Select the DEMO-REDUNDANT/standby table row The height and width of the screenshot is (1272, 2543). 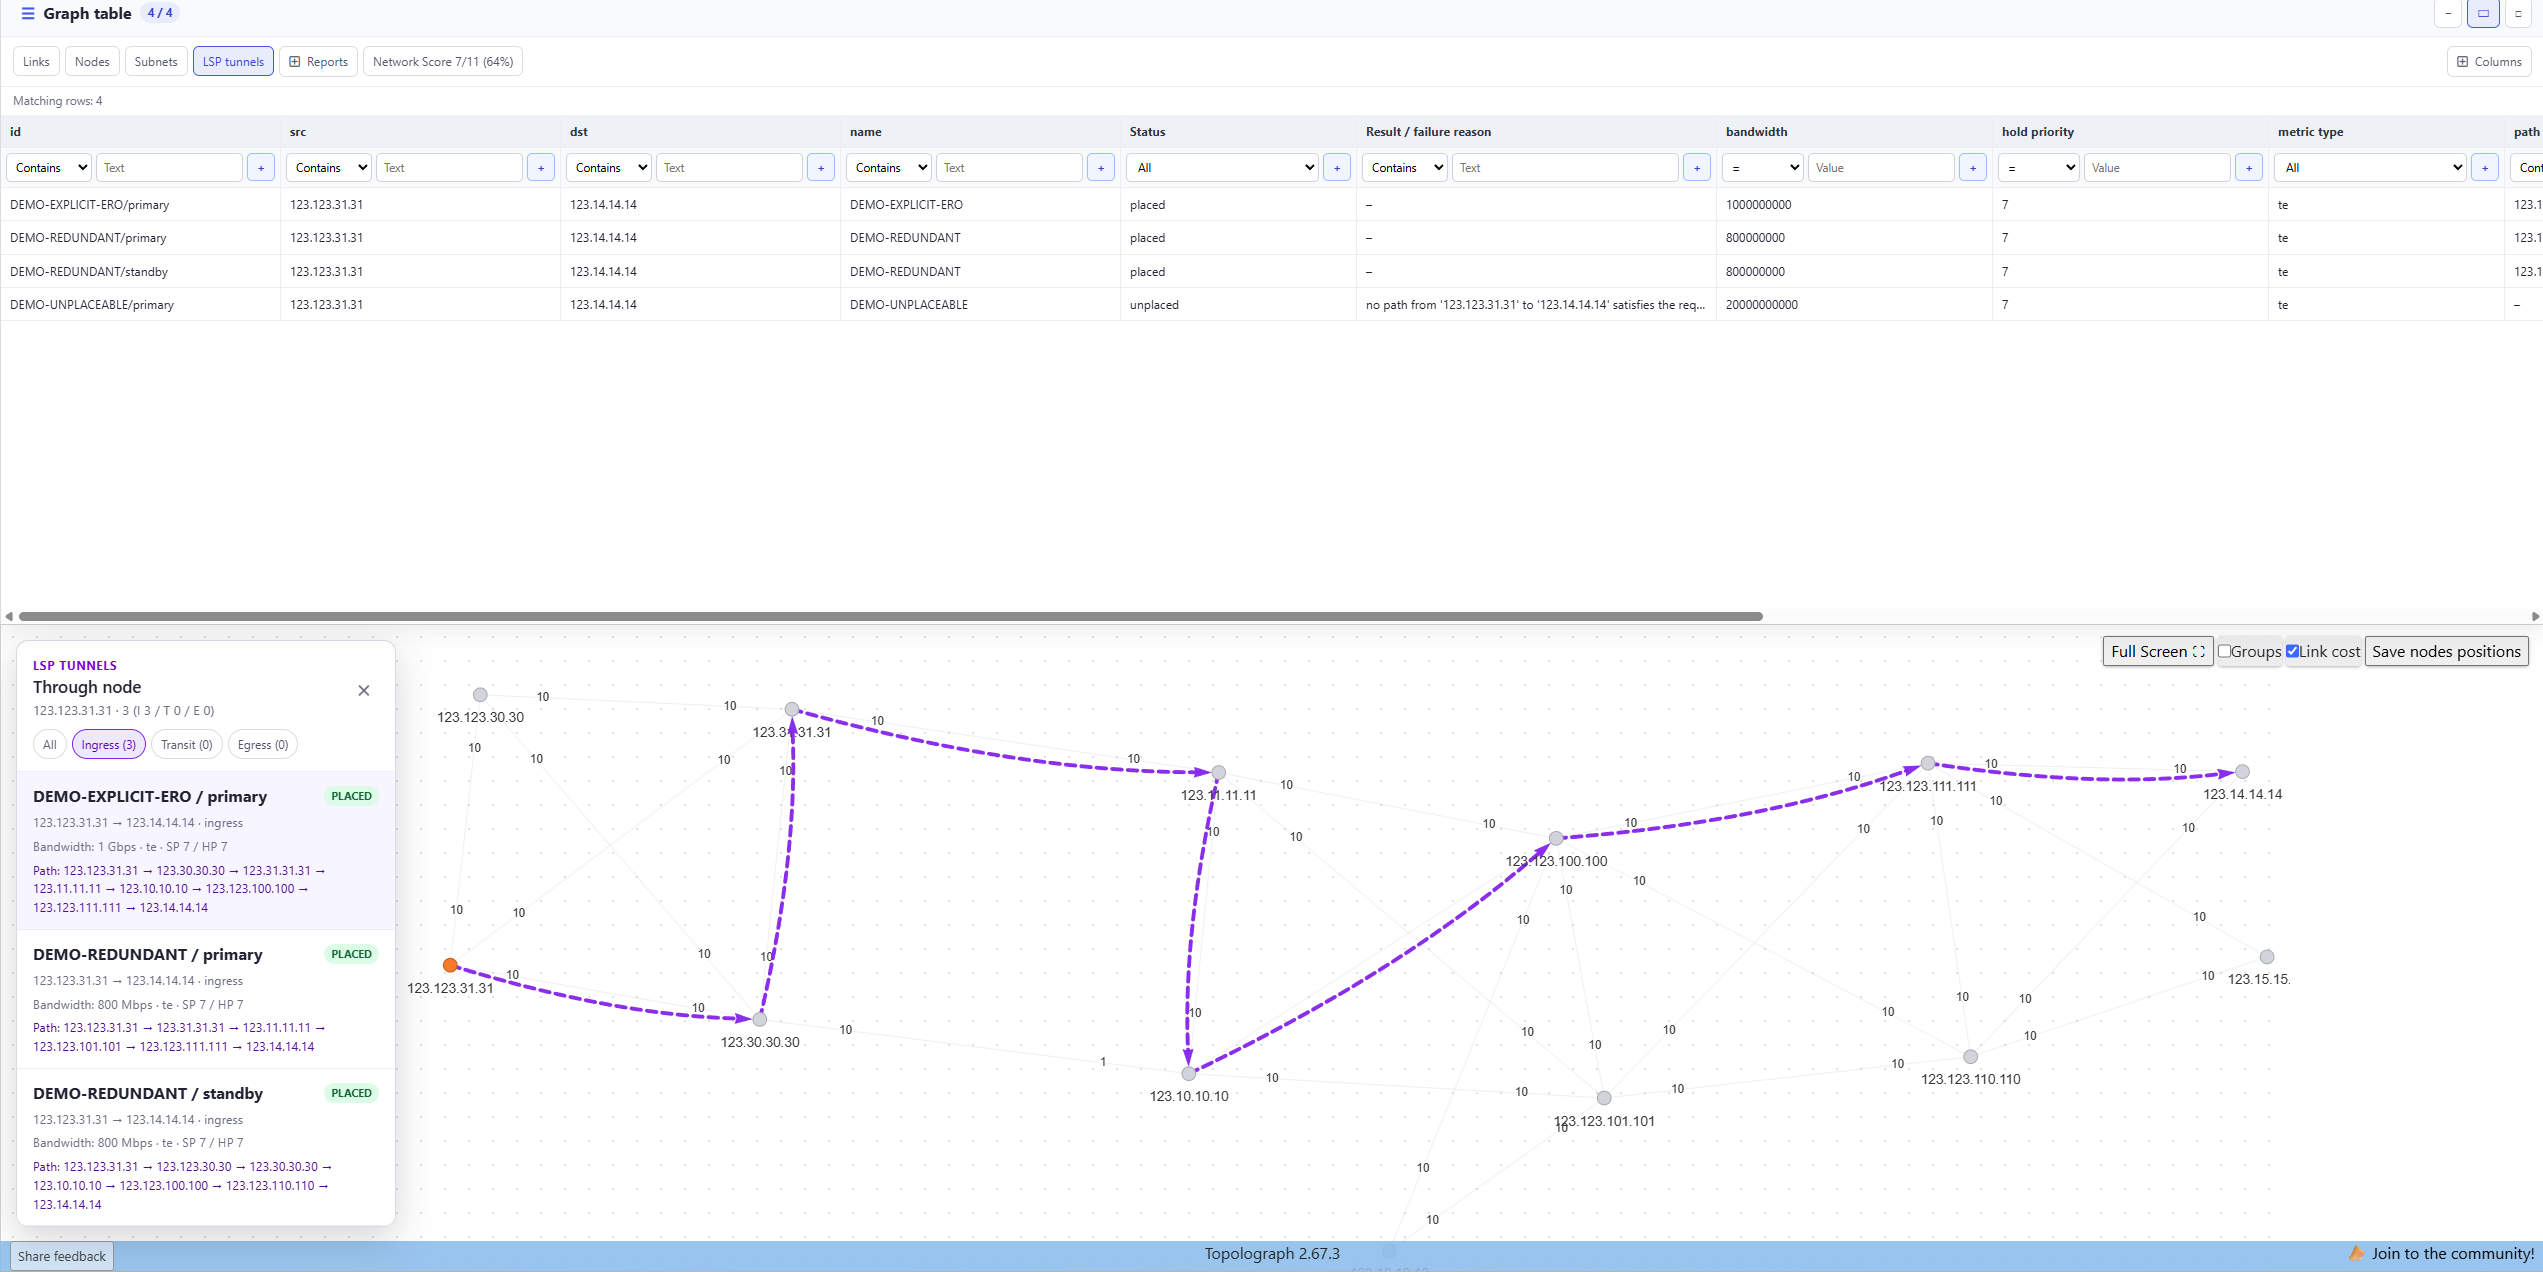click(1271, 272)
